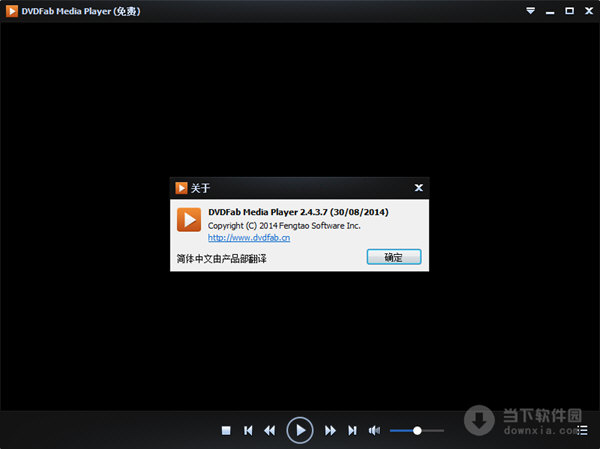600x449 pixels.
Task: Close the 关于 dialog with its X
Action: [x=419, y=188]
